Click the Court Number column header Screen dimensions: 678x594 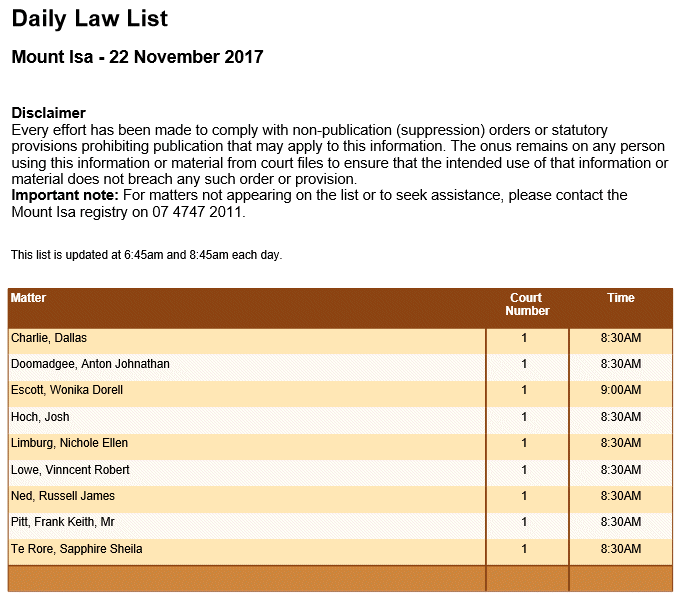pos(526,304)
